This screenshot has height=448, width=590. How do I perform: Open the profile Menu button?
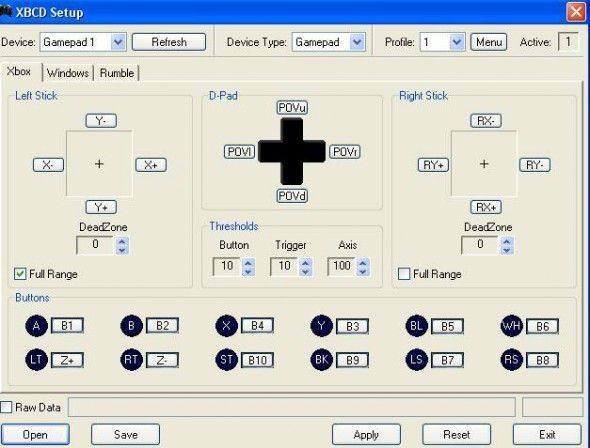coord(489,42)
